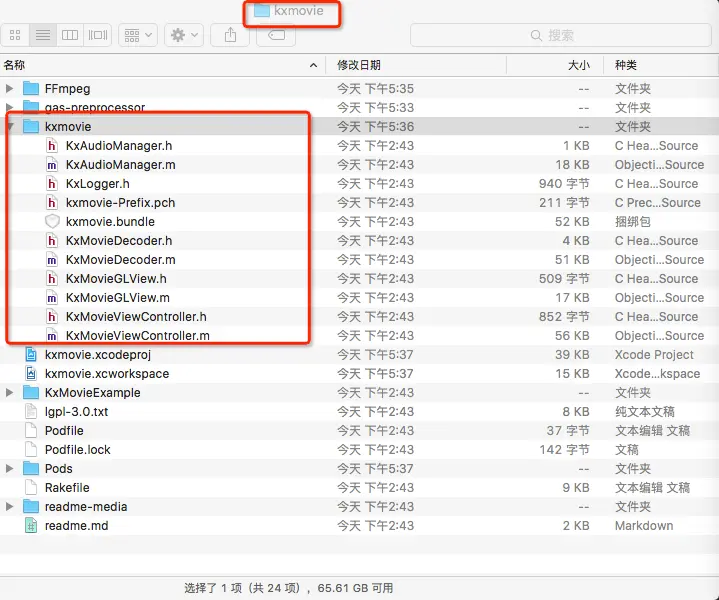719x600 pixels.
Task: Switch to Cover Flow view
Action: [98, 35]
